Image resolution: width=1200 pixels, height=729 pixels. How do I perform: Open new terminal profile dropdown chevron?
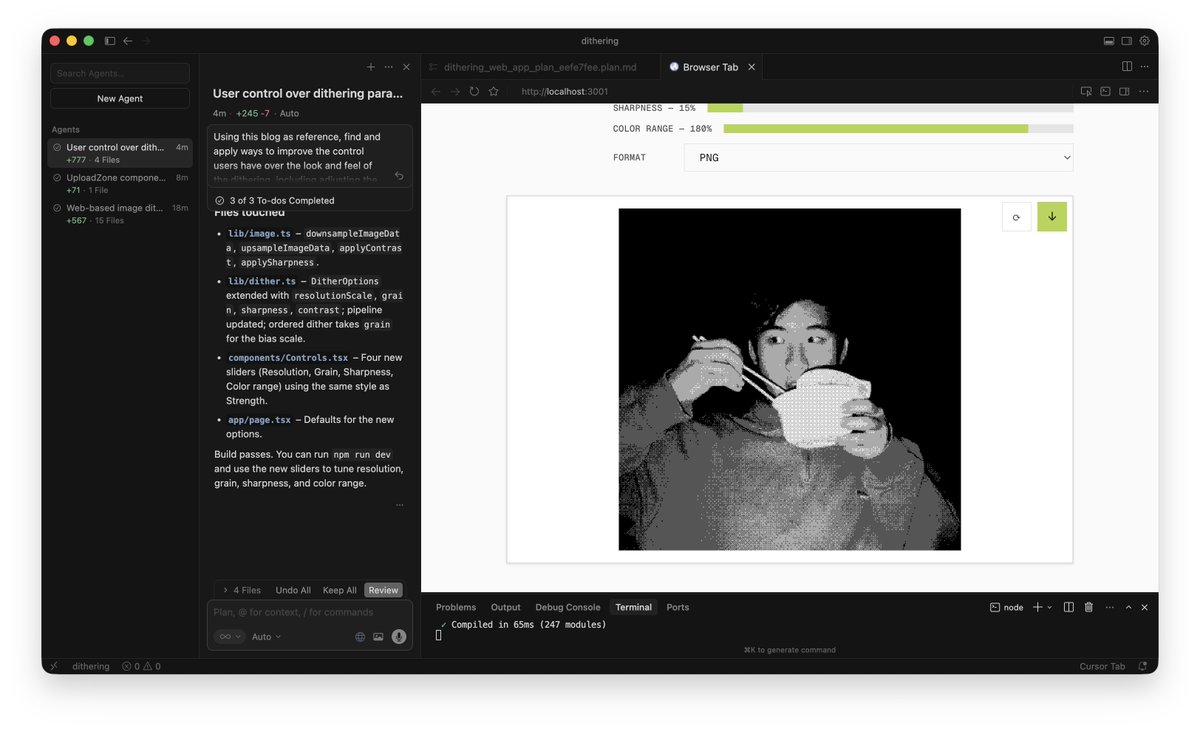[1049, 607]
